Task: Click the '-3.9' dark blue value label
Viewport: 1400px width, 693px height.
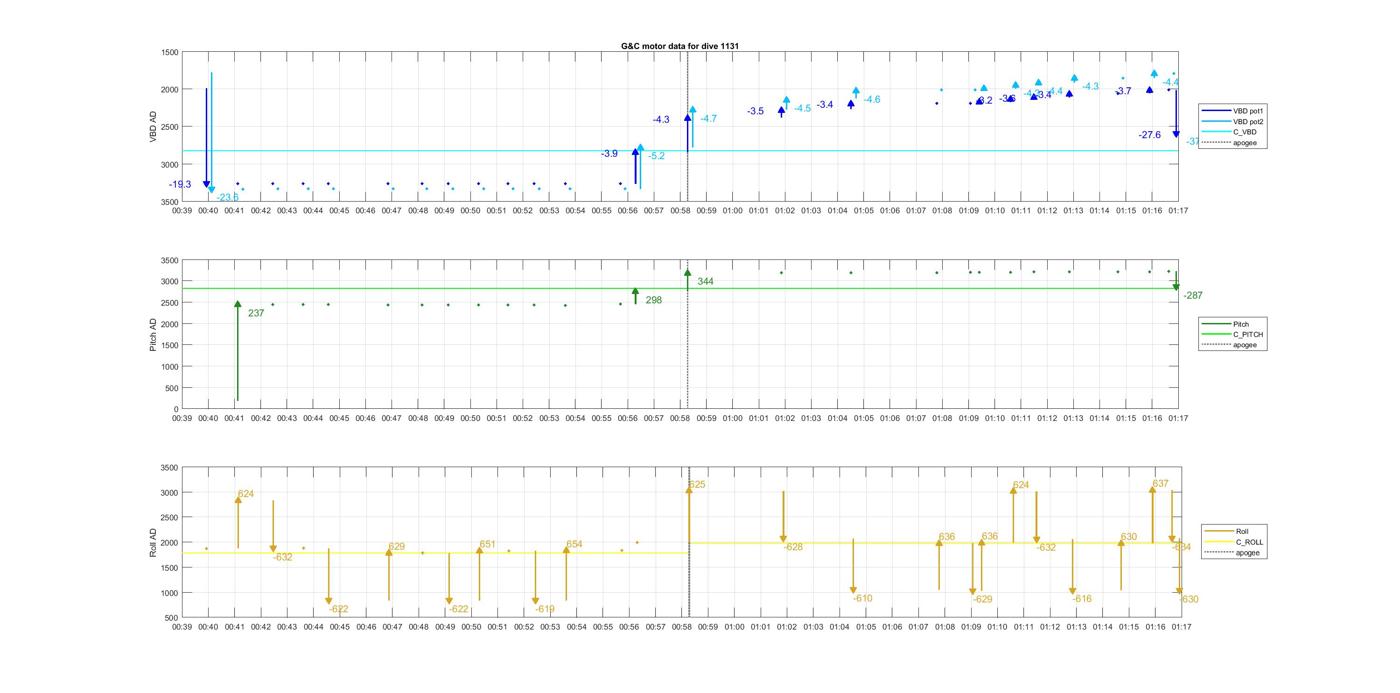Action: click(609, 154)
